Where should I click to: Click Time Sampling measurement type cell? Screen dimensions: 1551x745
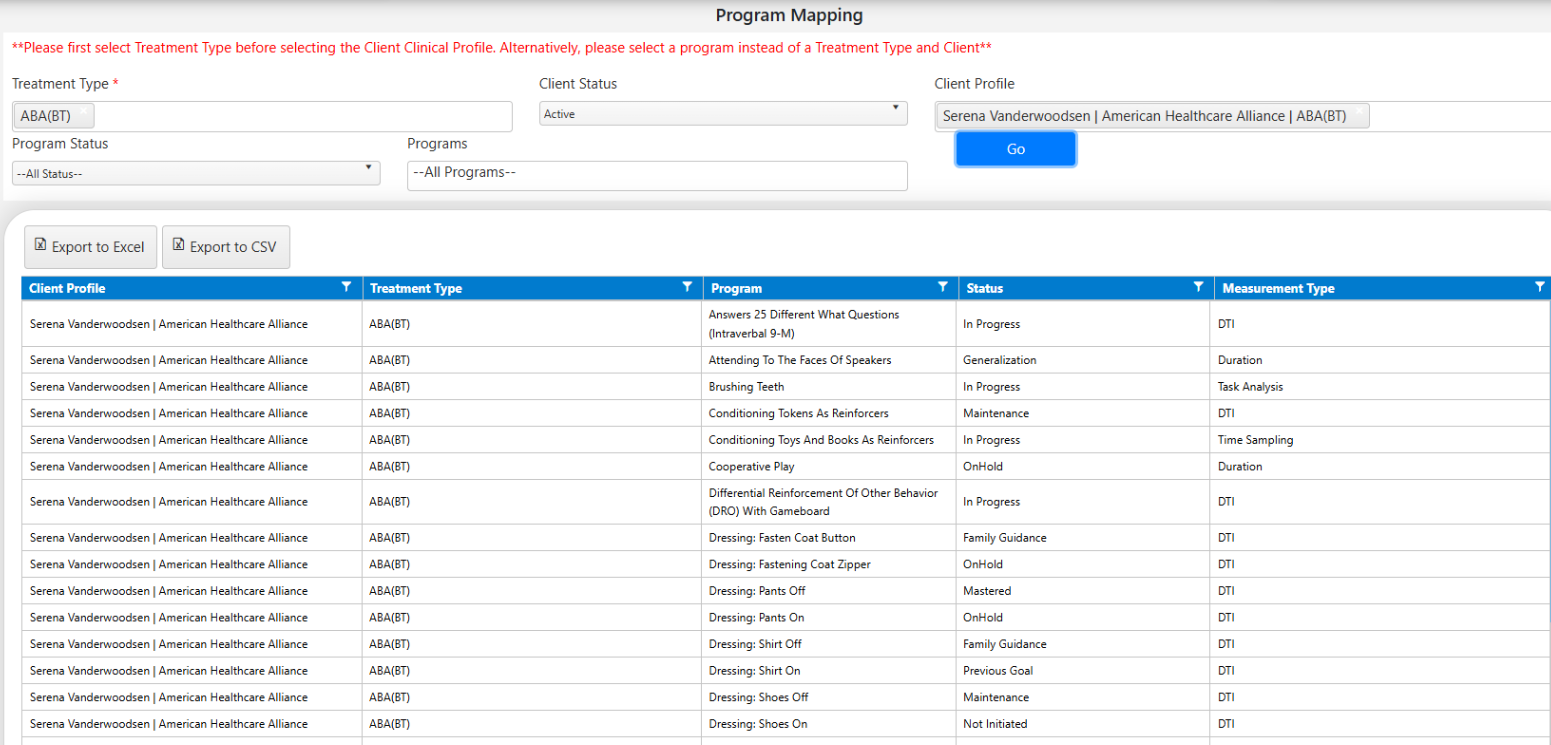pos(1380,440)
